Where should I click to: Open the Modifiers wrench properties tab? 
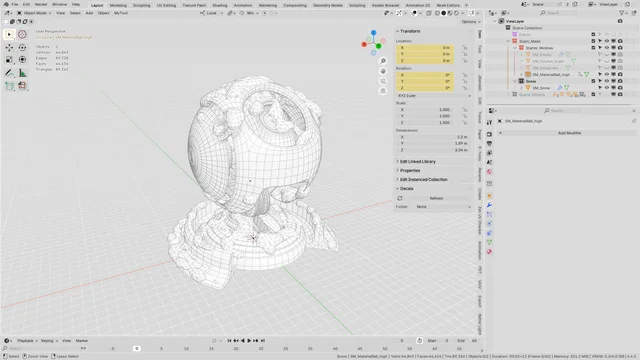489,205
